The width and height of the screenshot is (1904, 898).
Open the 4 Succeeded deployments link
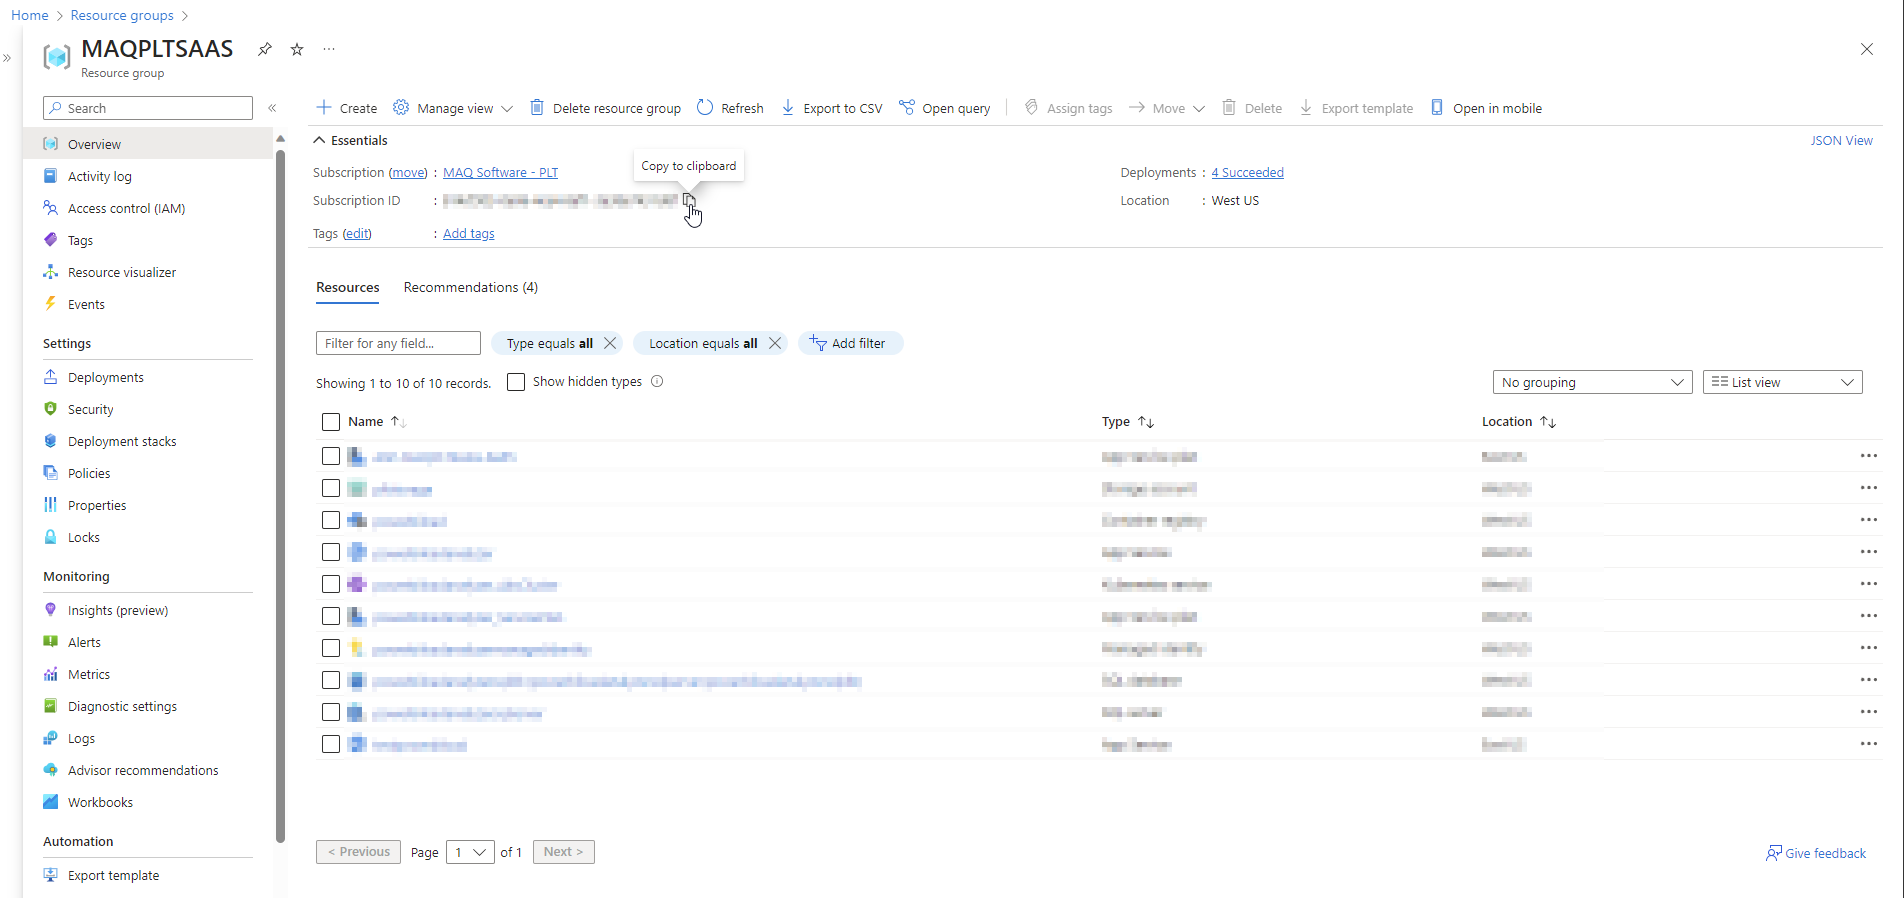tap(1247, 173)
